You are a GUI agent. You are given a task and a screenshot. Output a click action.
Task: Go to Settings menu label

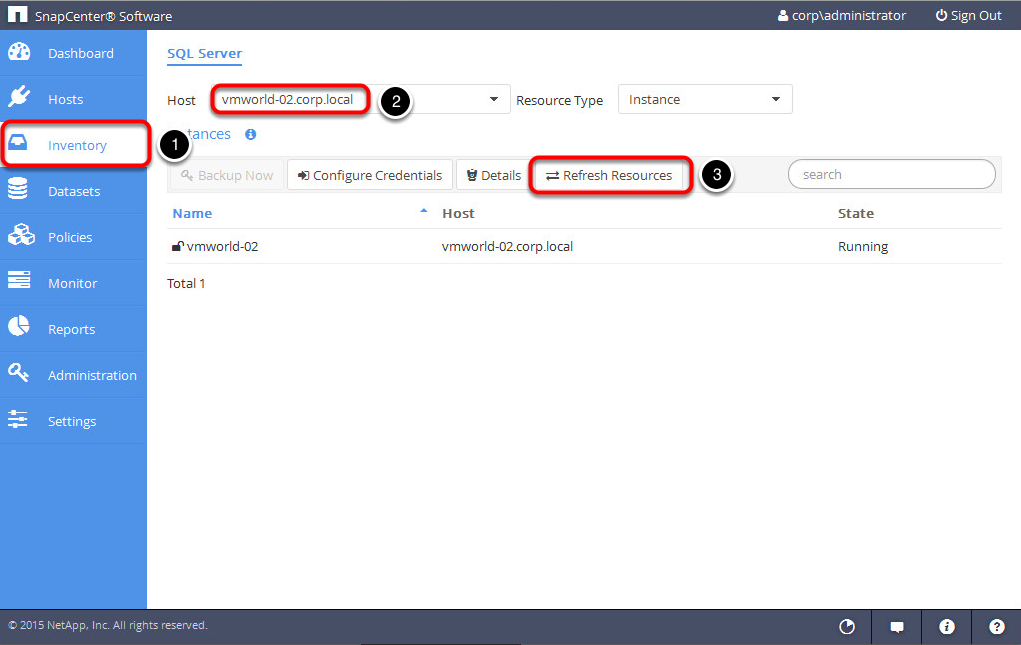(72, 422)
